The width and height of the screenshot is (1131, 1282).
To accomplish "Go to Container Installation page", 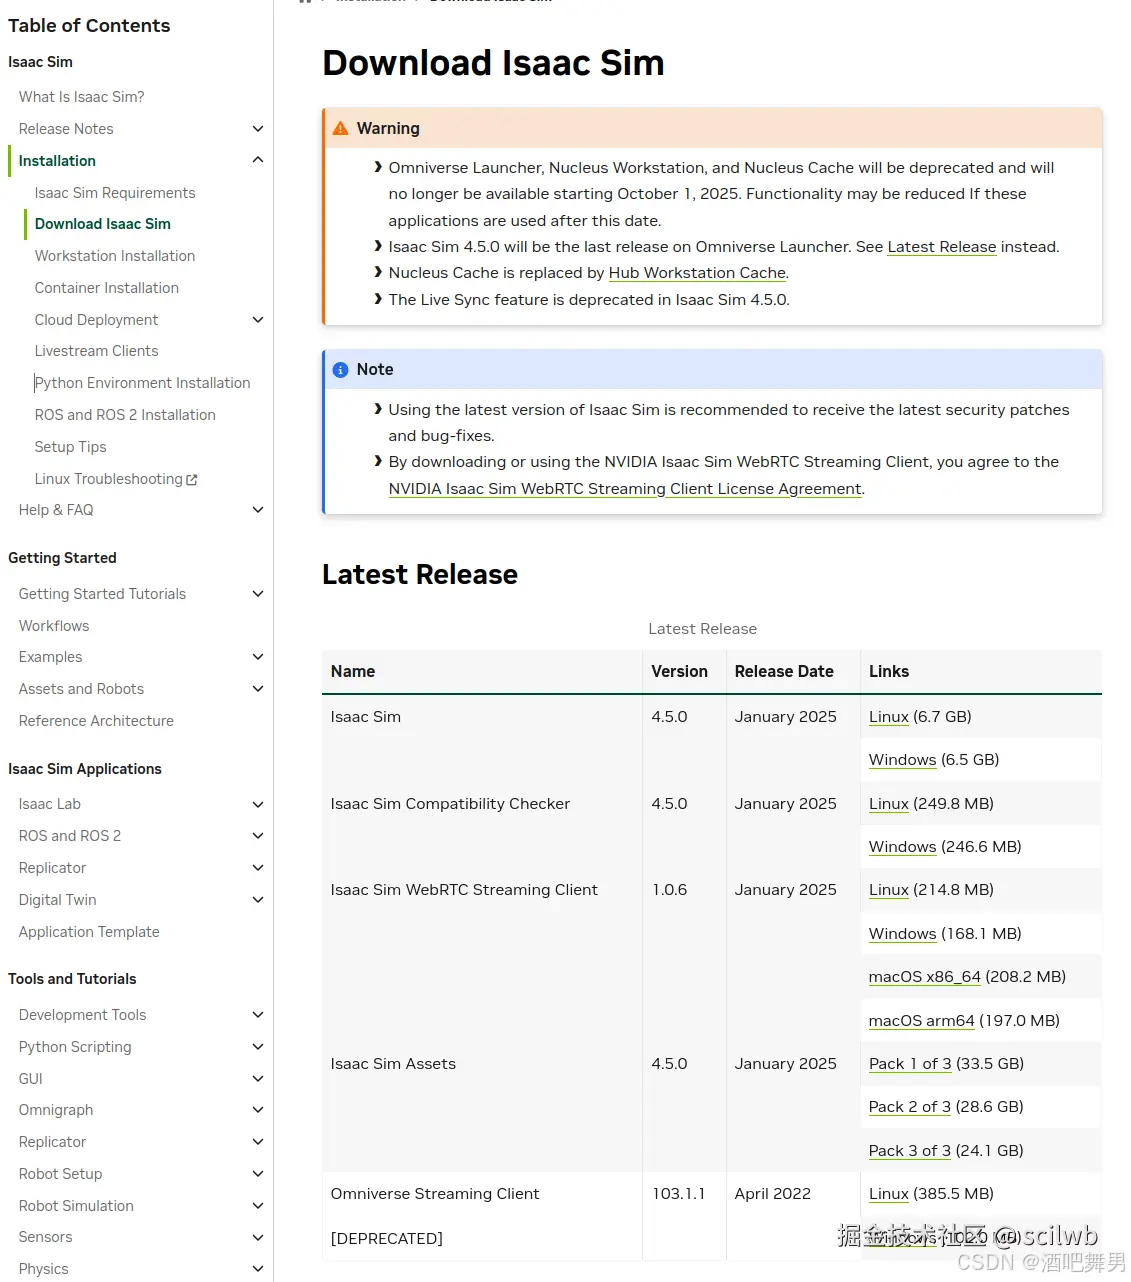I will [x=107, y=288].
